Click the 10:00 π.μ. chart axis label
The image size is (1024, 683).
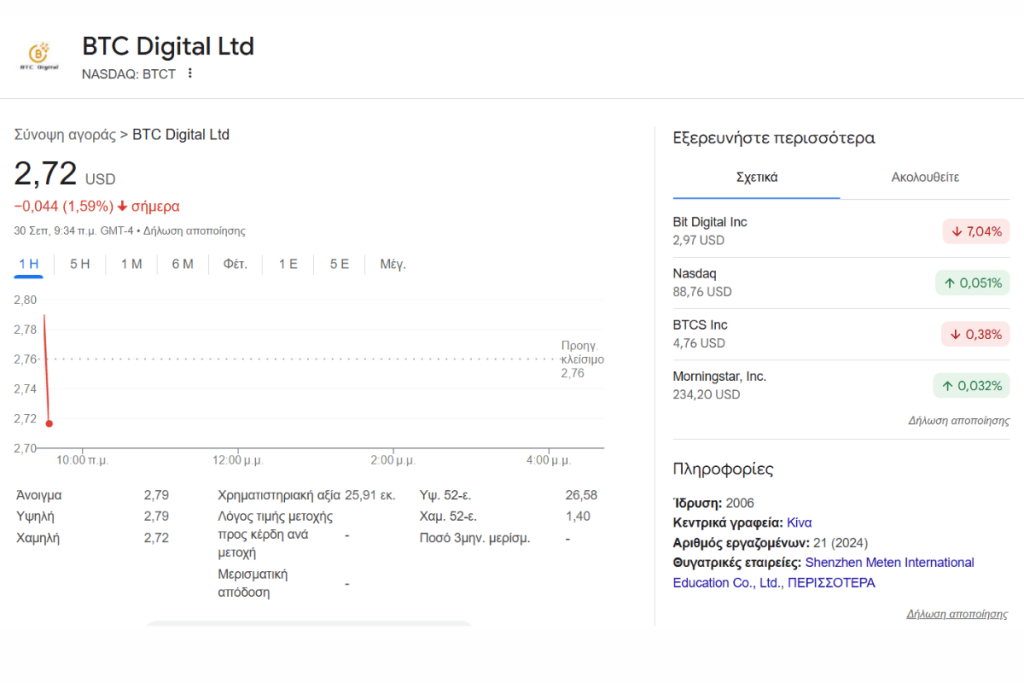coord(82,460)
